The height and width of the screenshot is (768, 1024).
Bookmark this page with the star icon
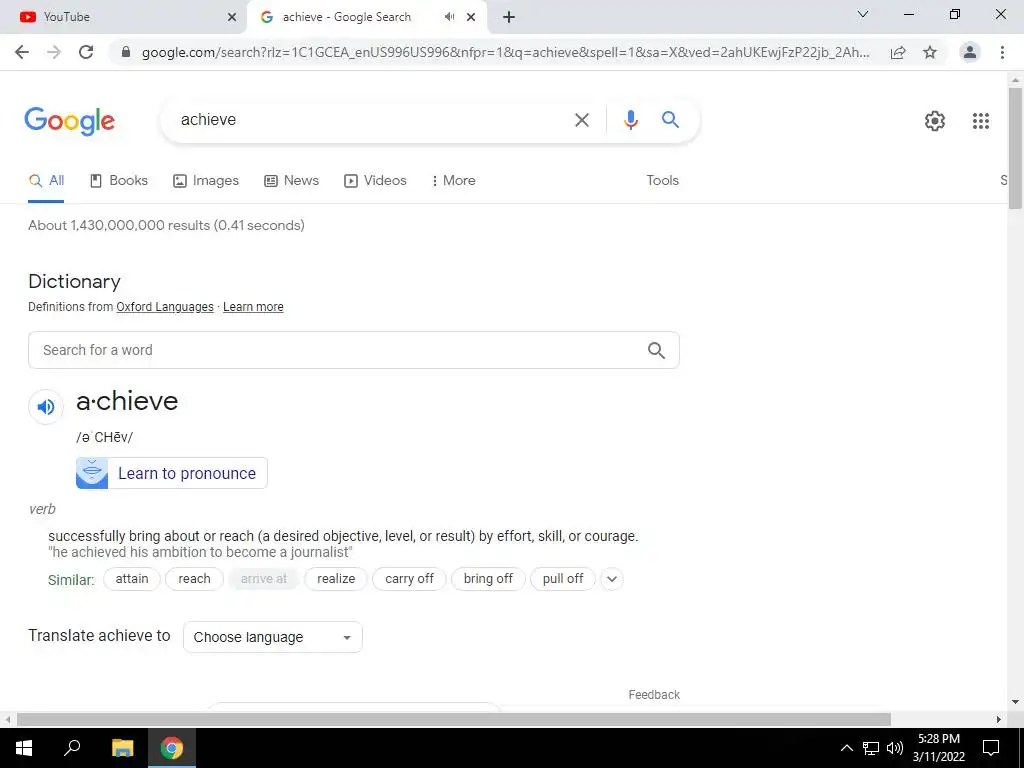click(x=930, y=52)
